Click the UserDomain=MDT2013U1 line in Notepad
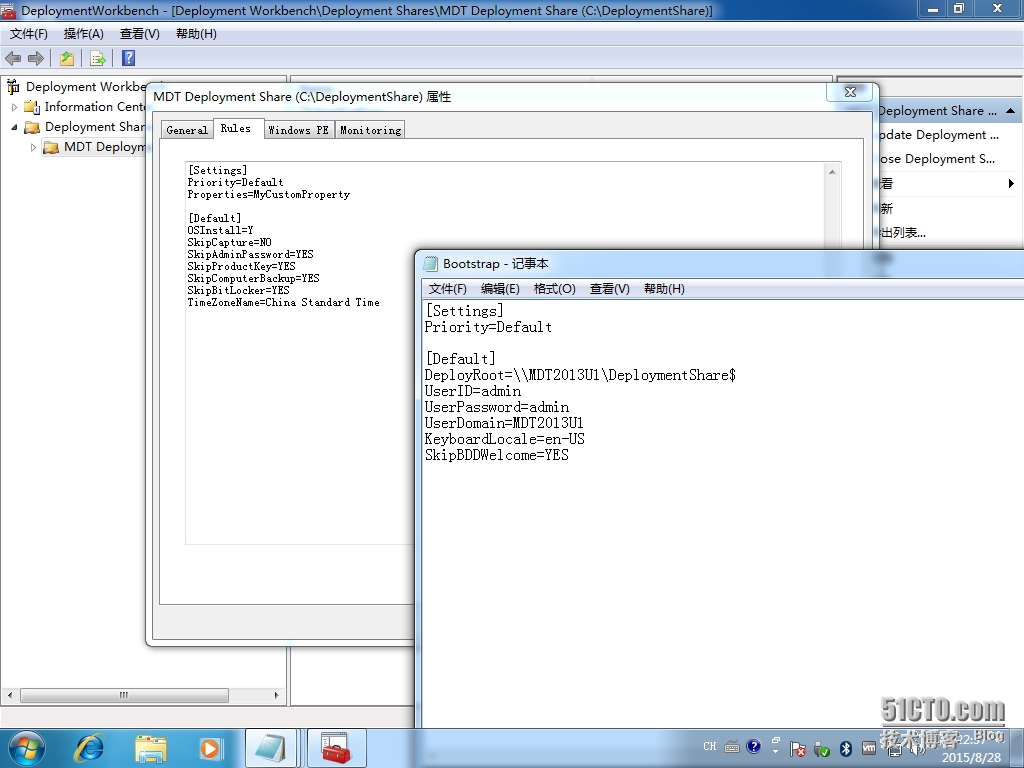 point(504,423)
